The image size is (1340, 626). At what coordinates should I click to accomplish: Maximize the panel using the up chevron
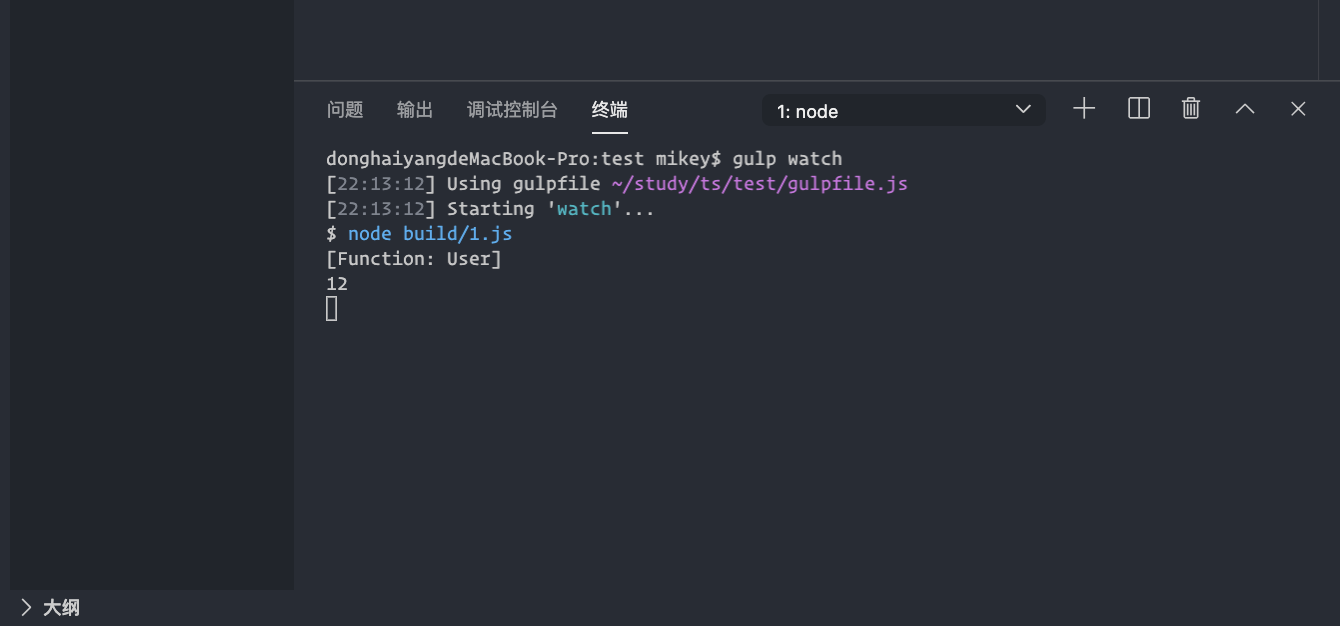pos(1245,109)
